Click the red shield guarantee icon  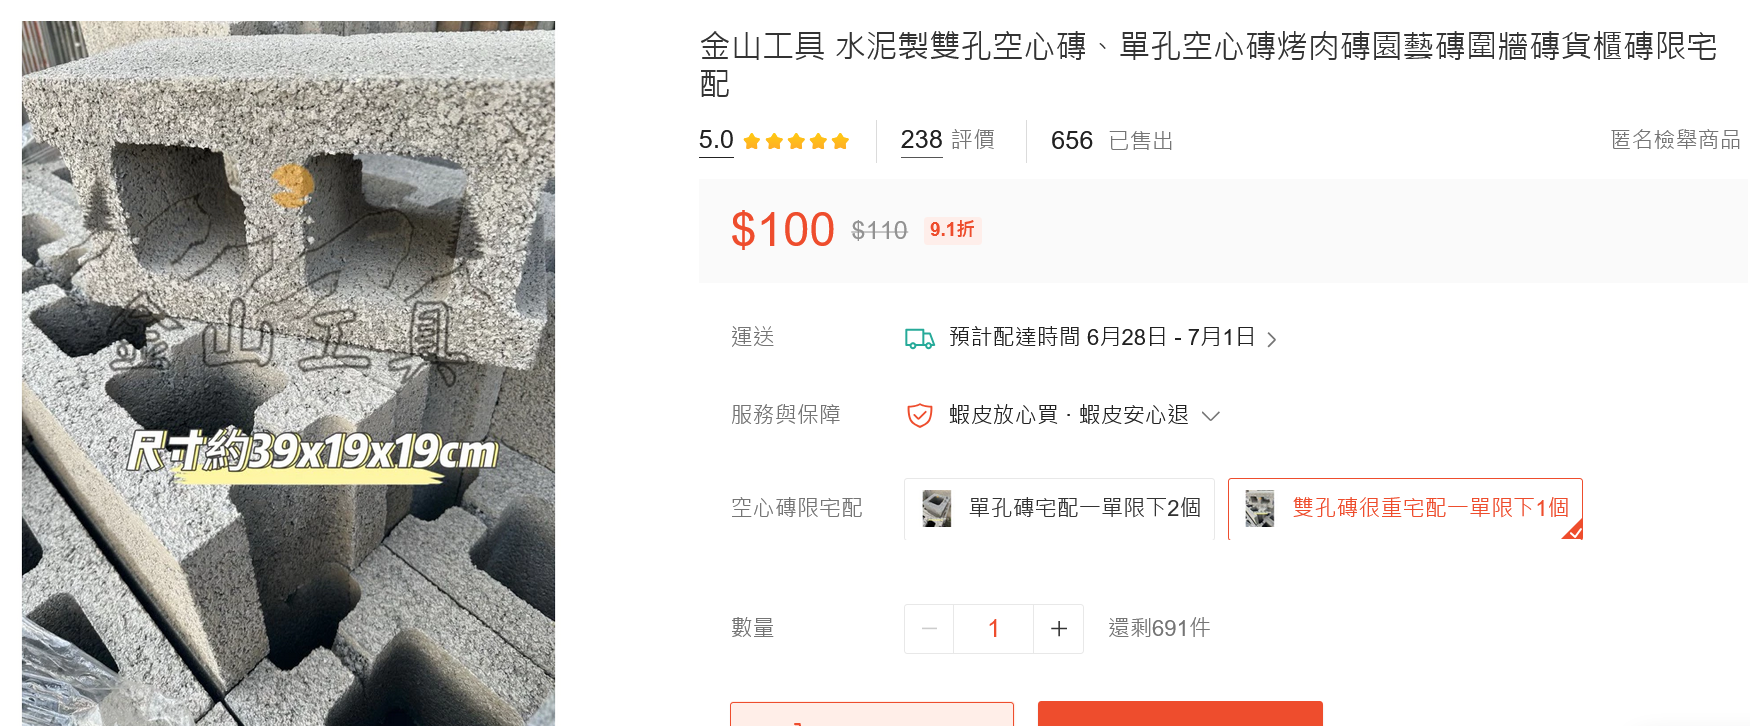point(919,415)
